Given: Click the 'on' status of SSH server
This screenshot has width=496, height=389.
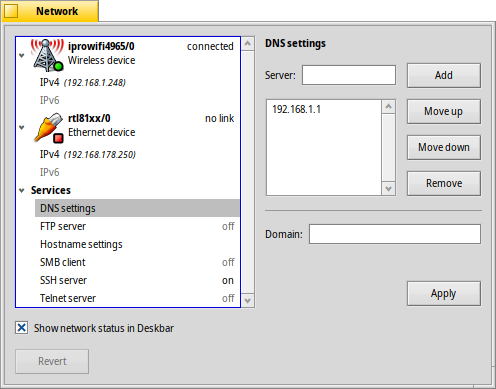Looking at the screenshot, I should point(228,281).
